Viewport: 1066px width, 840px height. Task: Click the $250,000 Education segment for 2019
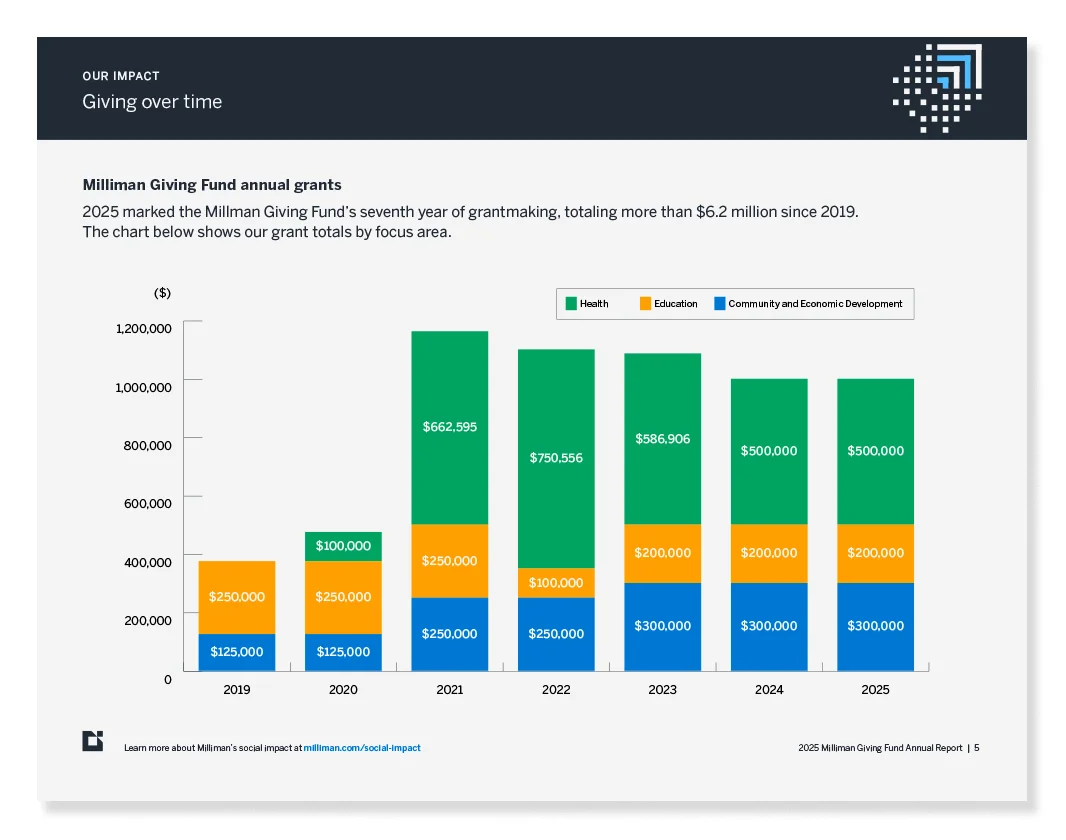coord(237,597)
